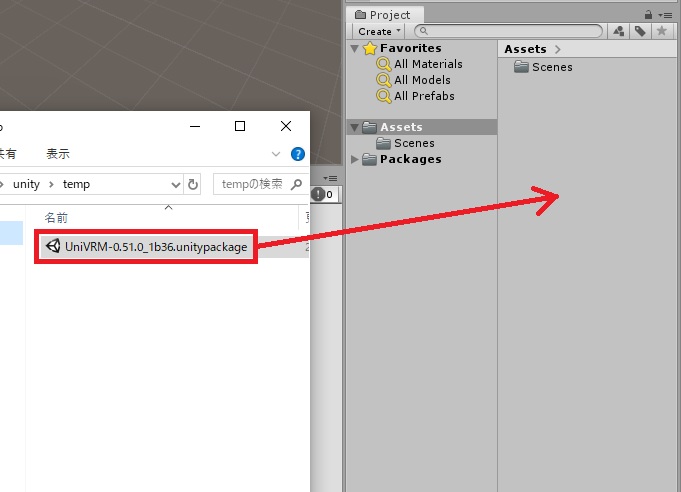Image resolution: width=681 pixels, height=492 pixels.
Task: Click the save search star icon
Action: click(661, 31)
